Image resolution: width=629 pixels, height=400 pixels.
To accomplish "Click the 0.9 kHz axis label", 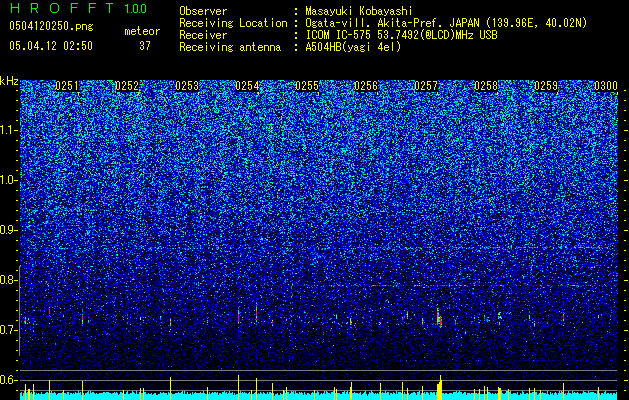I will (x=8, y=230).
